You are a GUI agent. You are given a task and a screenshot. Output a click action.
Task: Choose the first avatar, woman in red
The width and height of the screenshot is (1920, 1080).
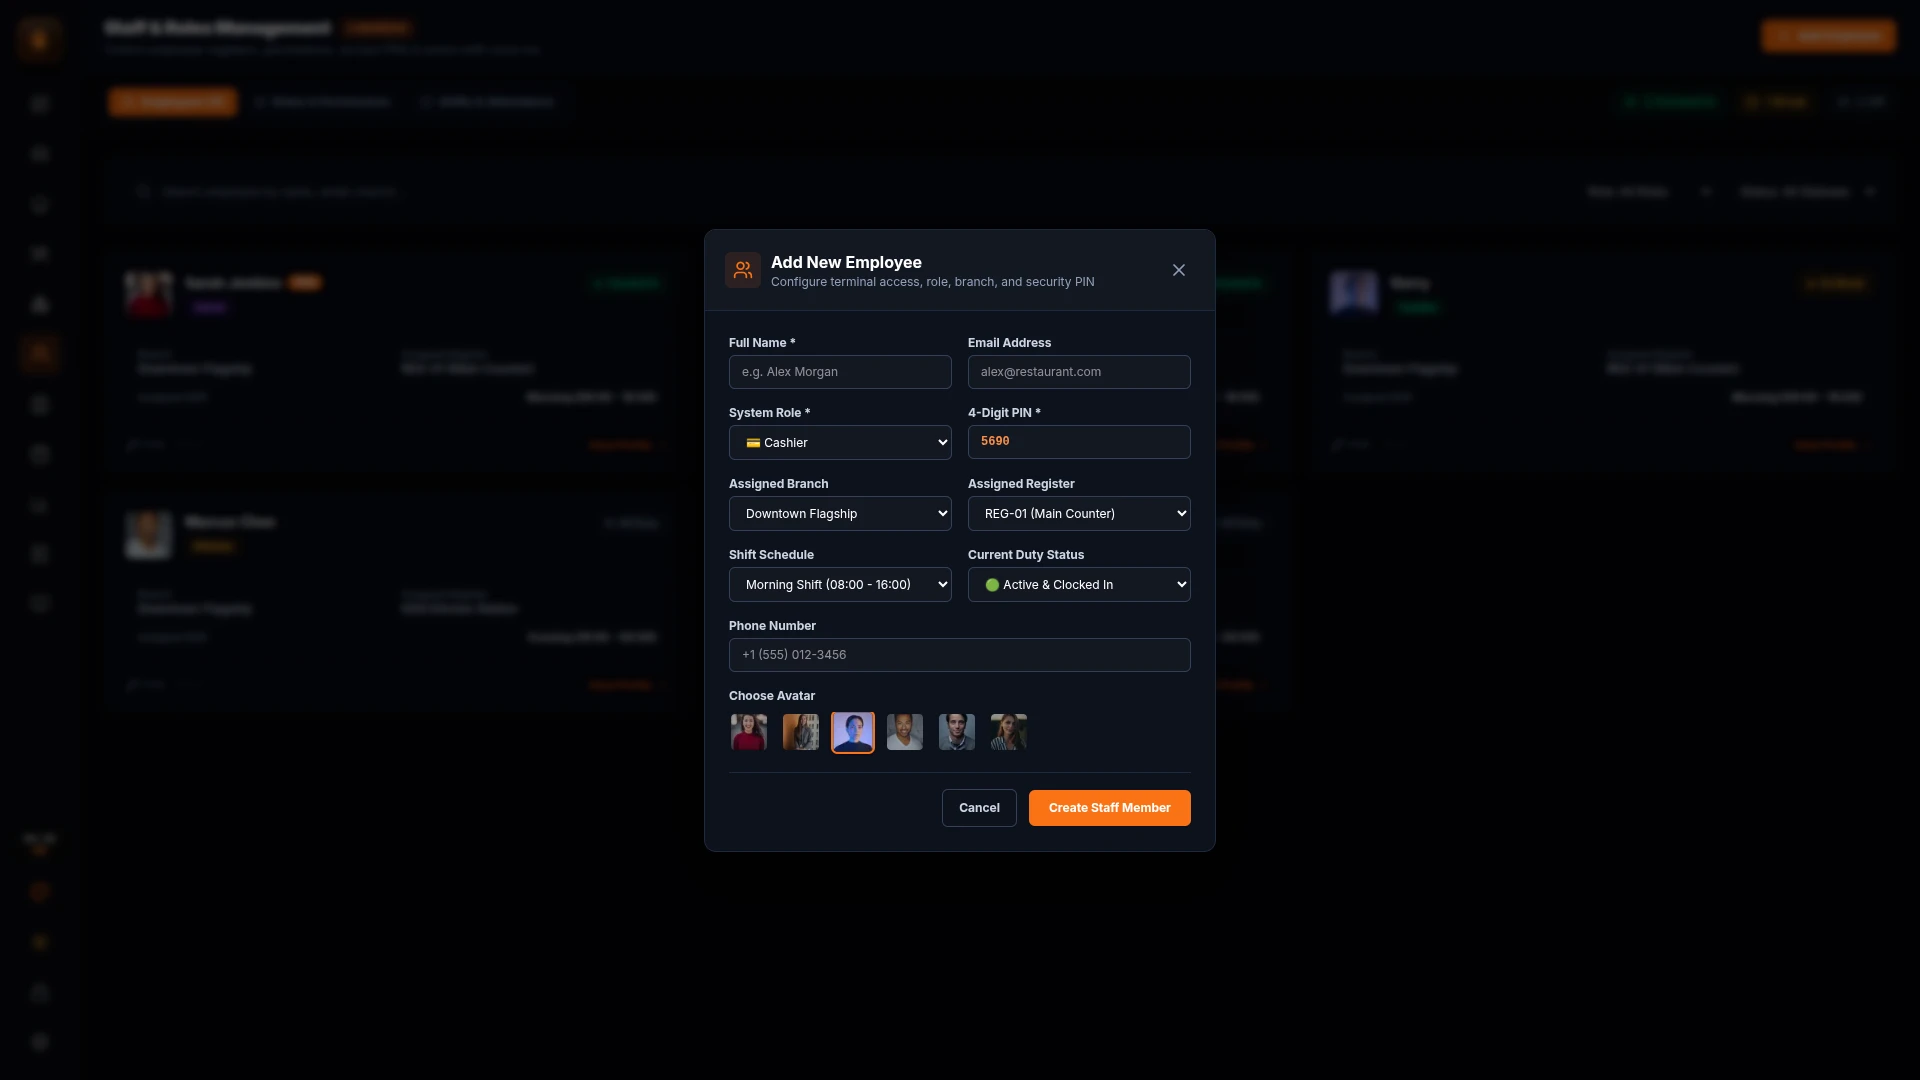tap(749, 732)
